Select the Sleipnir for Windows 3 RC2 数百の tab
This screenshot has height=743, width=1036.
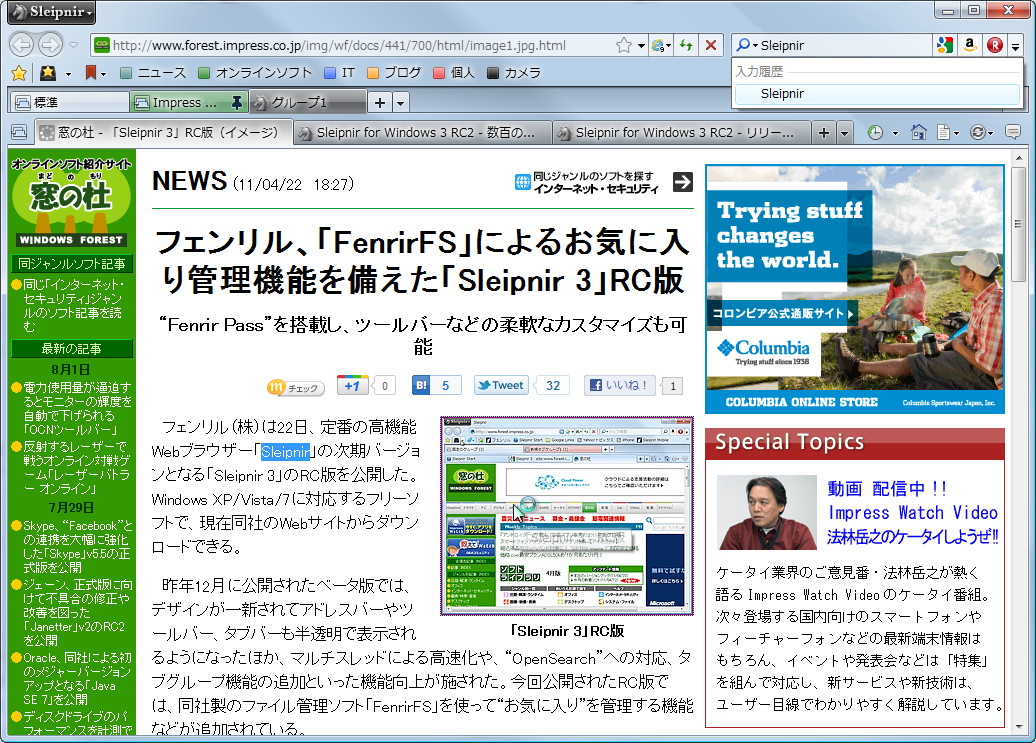click(422, 133)
